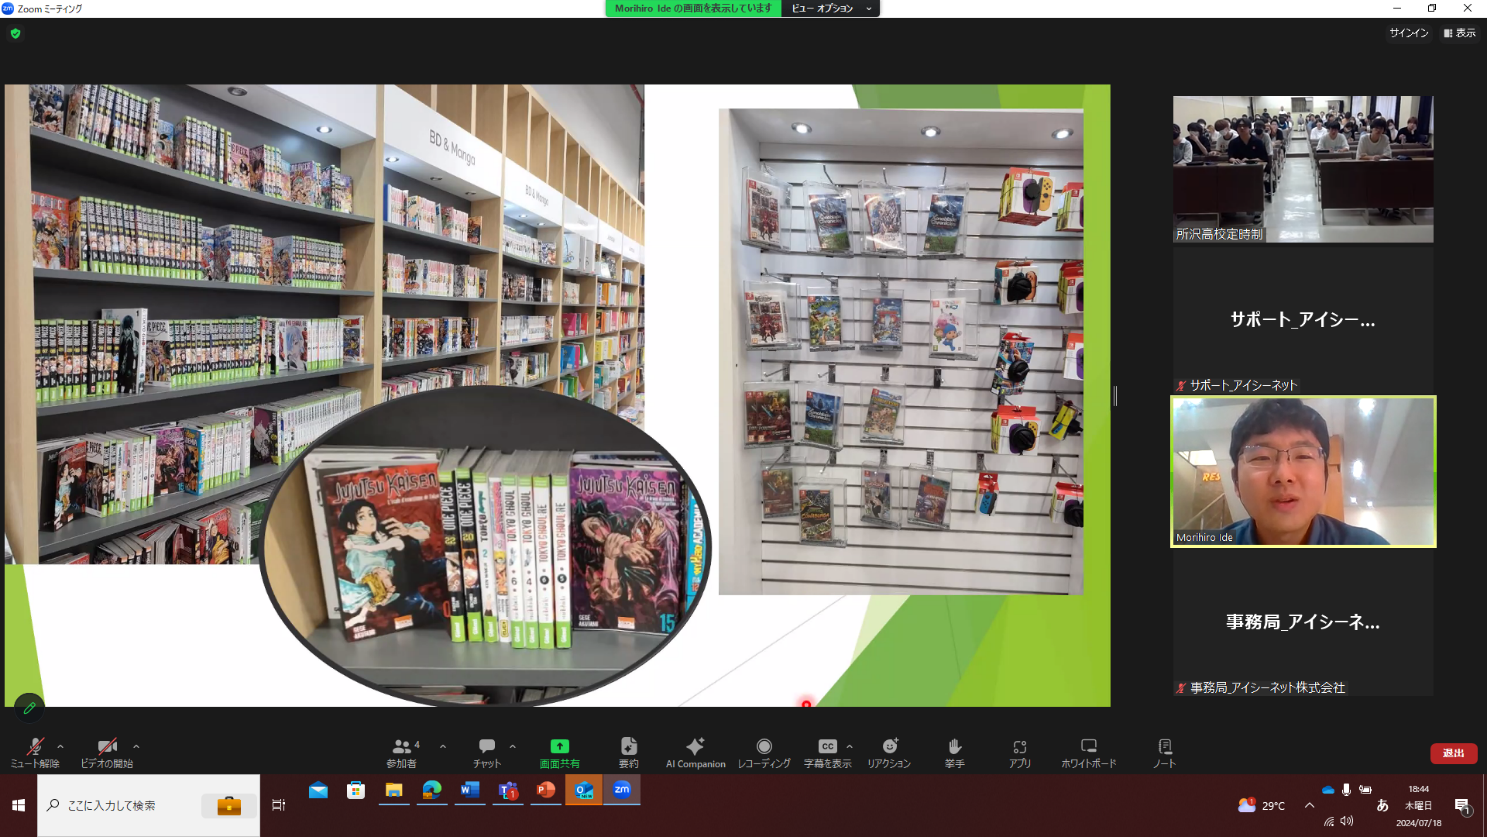Open network Wi-Fi tray icon
Viewport: 1487px width, 837px height.
[x=1328, y=821]
